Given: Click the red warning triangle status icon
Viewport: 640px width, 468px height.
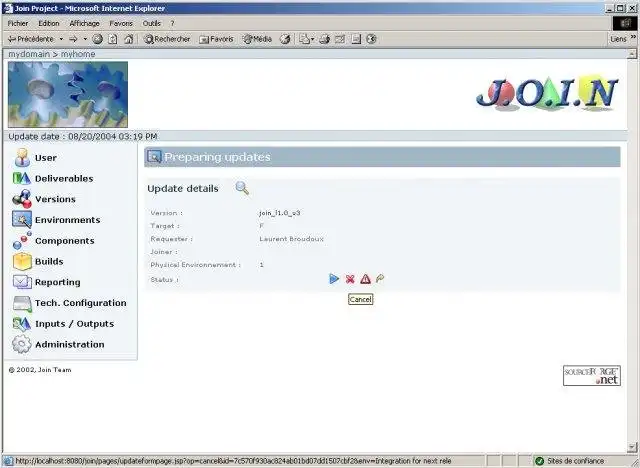Looking at the screenshot, I should click(365, 279).
